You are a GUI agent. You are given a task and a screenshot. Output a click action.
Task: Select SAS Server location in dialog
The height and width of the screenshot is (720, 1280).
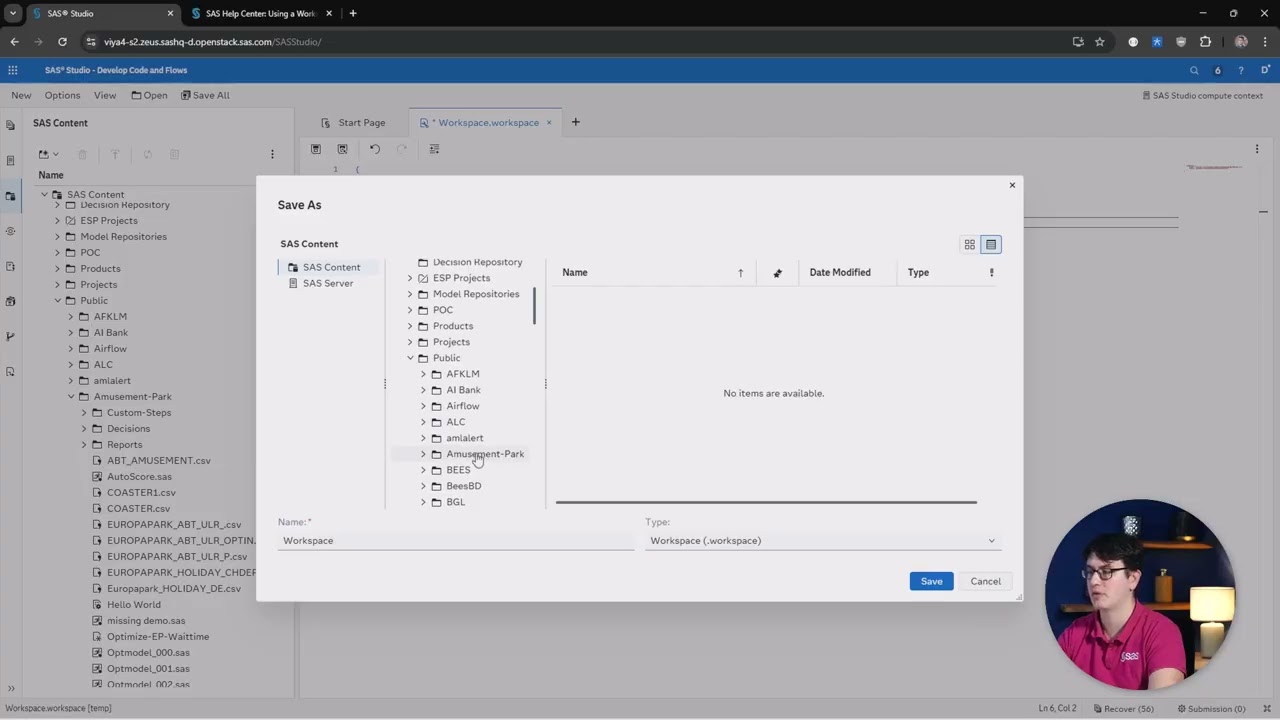(328, 283)
